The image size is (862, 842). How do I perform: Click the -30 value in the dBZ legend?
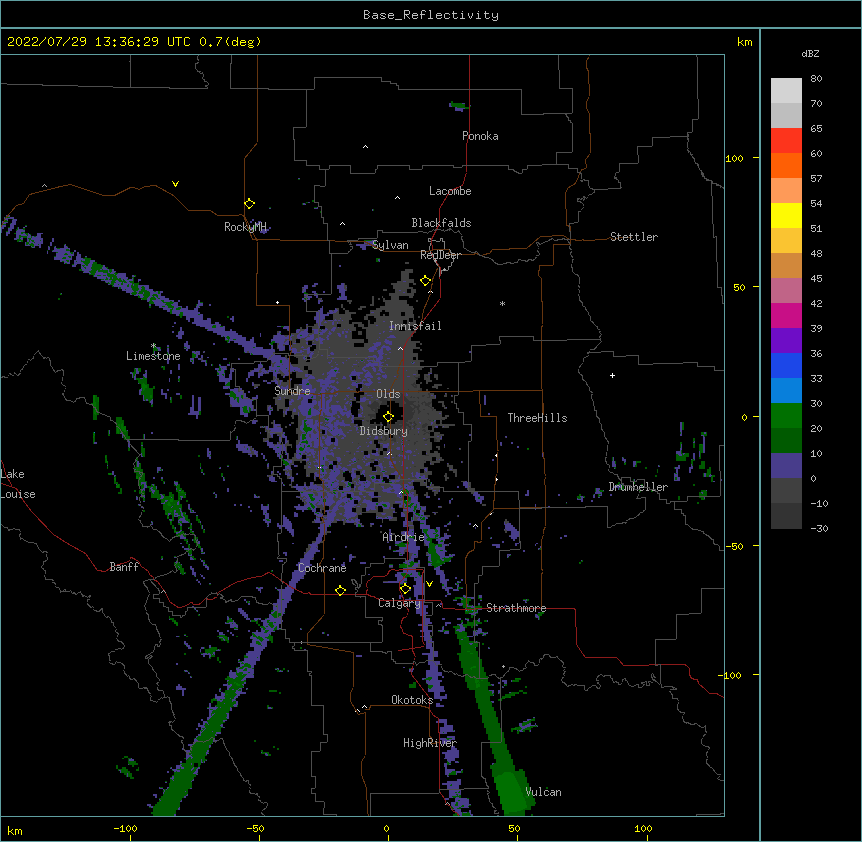pos(819,528)
